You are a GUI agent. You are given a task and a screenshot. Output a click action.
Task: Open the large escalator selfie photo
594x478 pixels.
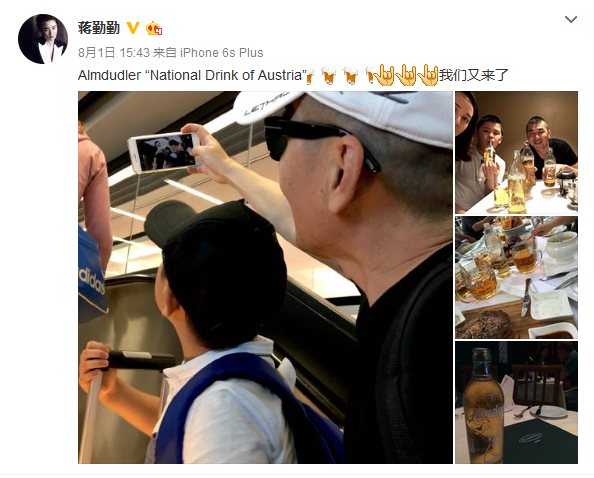pyautogui.click(x=265, y=277)
